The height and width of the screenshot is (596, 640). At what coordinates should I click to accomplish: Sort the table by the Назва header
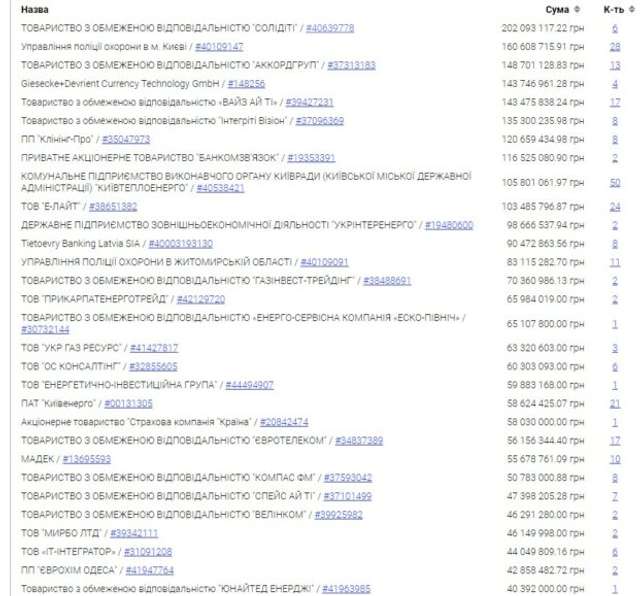pyautogui.click(x=34, y=9)
